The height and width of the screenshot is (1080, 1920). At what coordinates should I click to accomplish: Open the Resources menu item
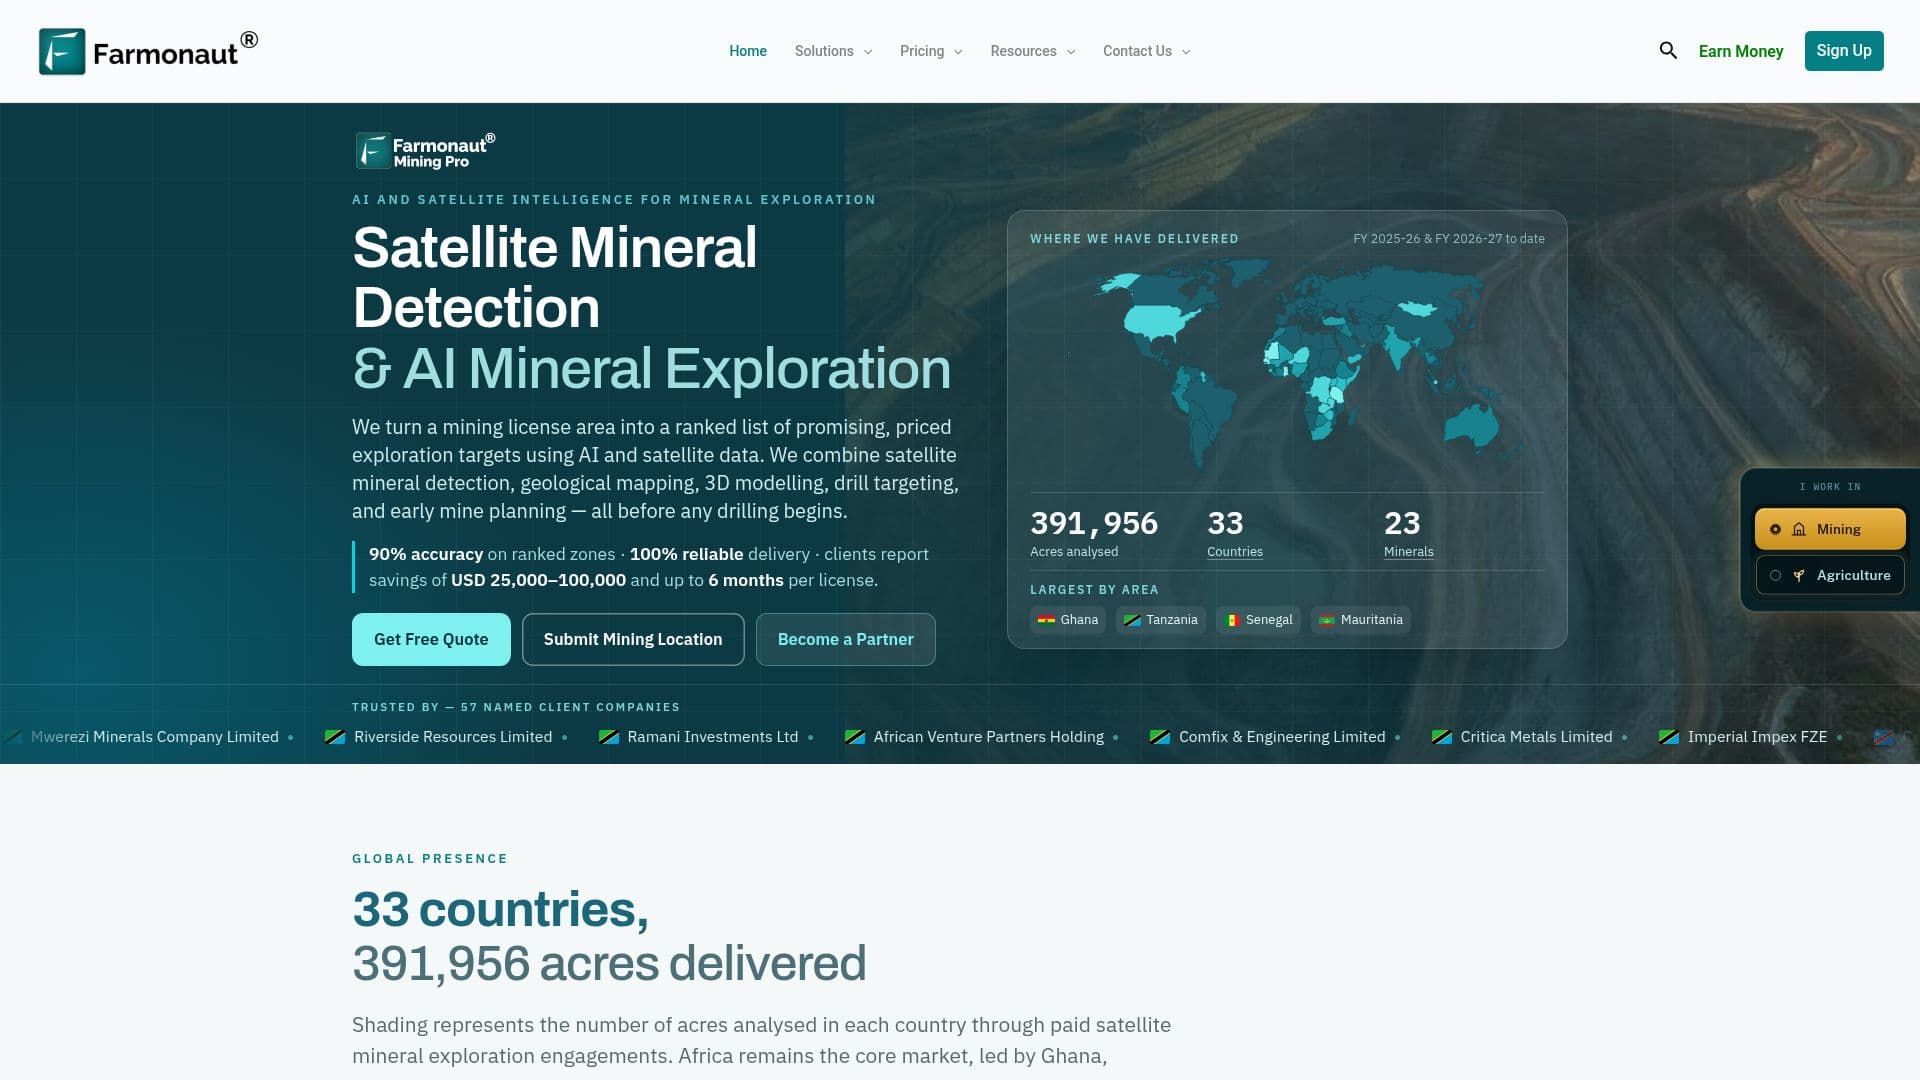1023,51
